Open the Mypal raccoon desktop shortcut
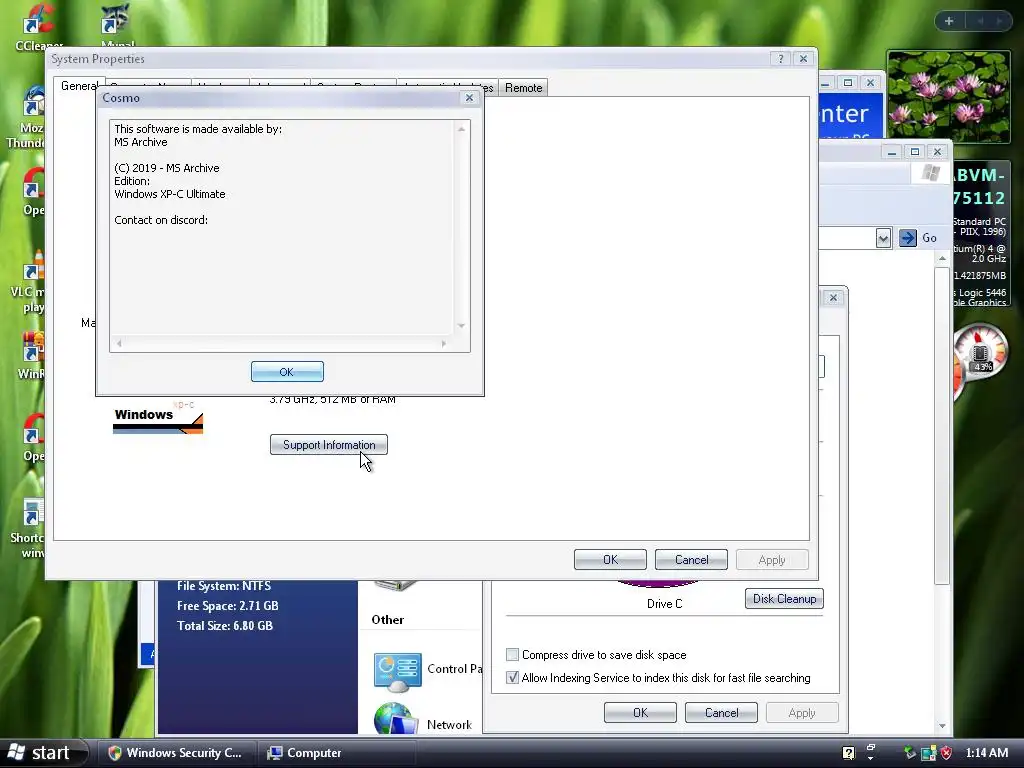The image size is (1024, 768). click(x=116, y=24)
